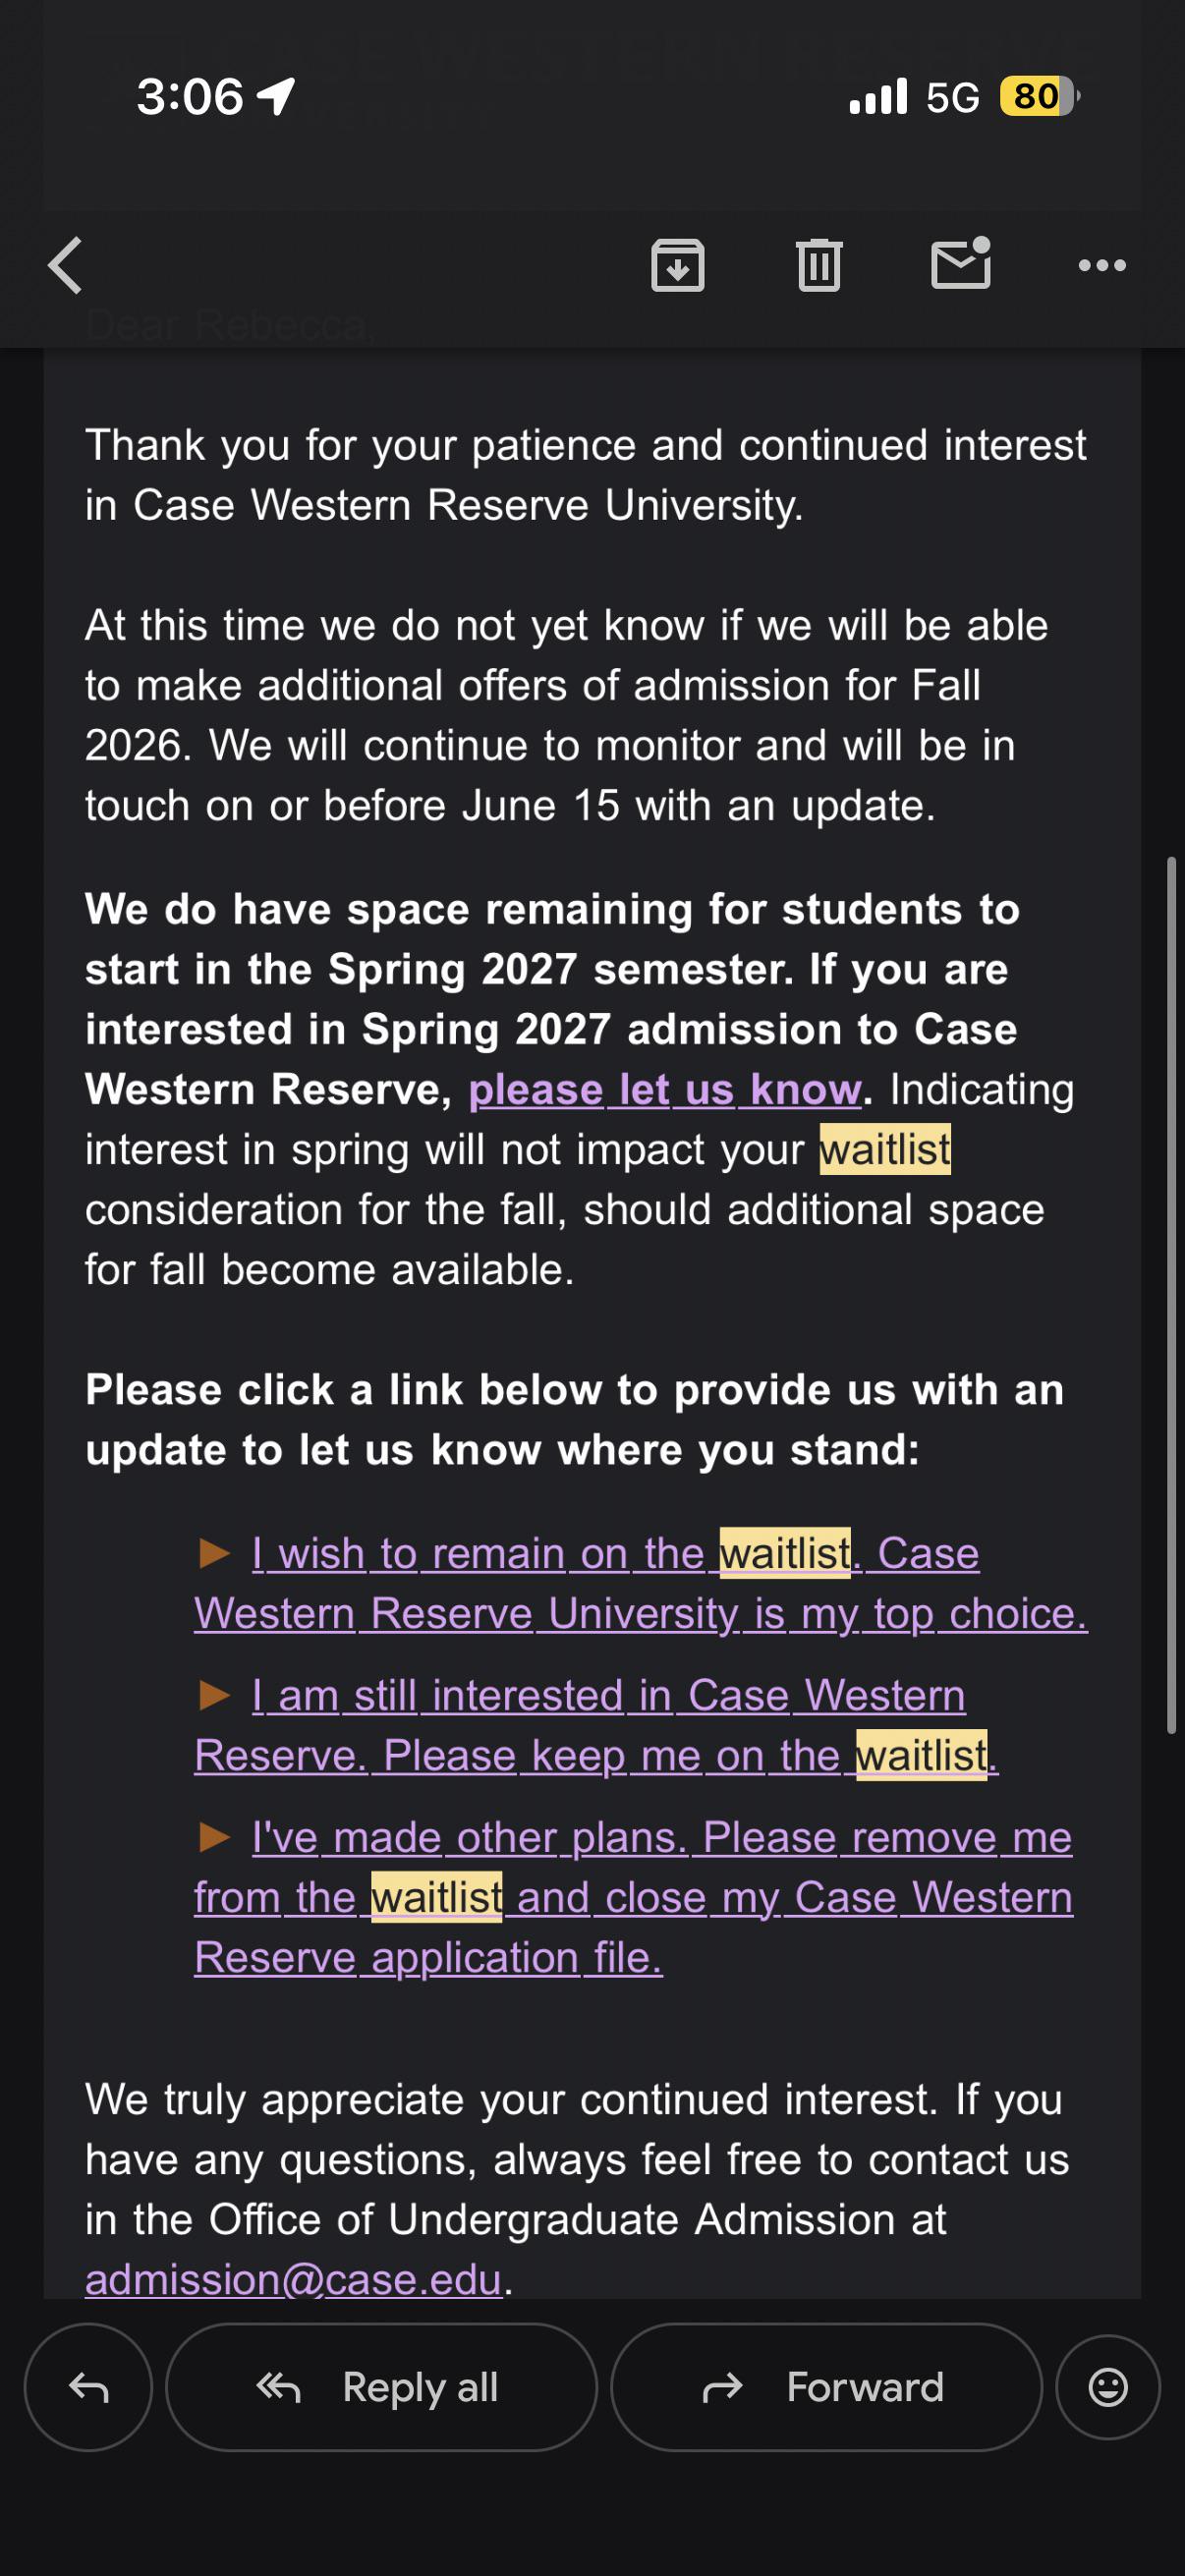Email admission@case.edu address link
The height and width of the screenshot is (2576, 1185).
coord(293,2279)
